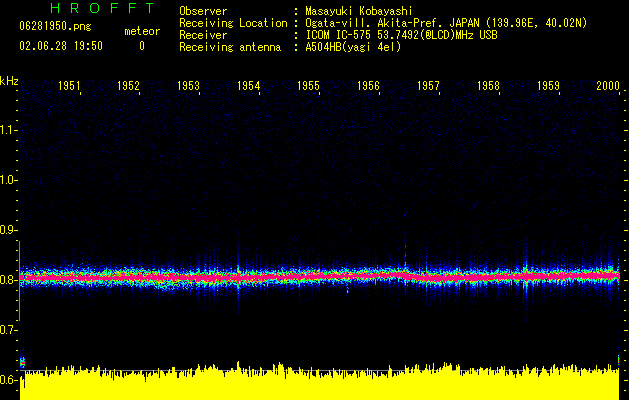
Task: Click the meteor count value 0
Action: (x=142, y=46)
